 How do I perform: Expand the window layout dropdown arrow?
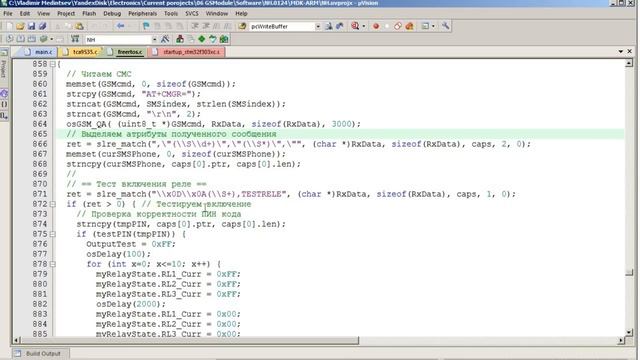433,27
